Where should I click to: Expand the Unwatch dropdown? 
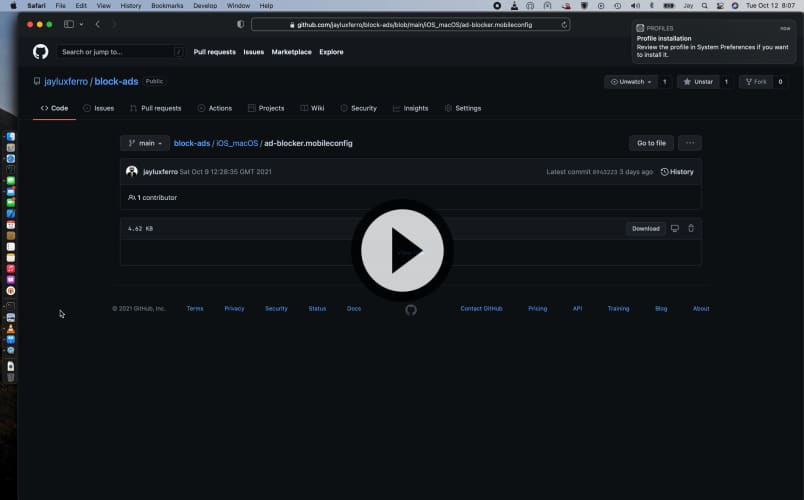coord(631,82)
